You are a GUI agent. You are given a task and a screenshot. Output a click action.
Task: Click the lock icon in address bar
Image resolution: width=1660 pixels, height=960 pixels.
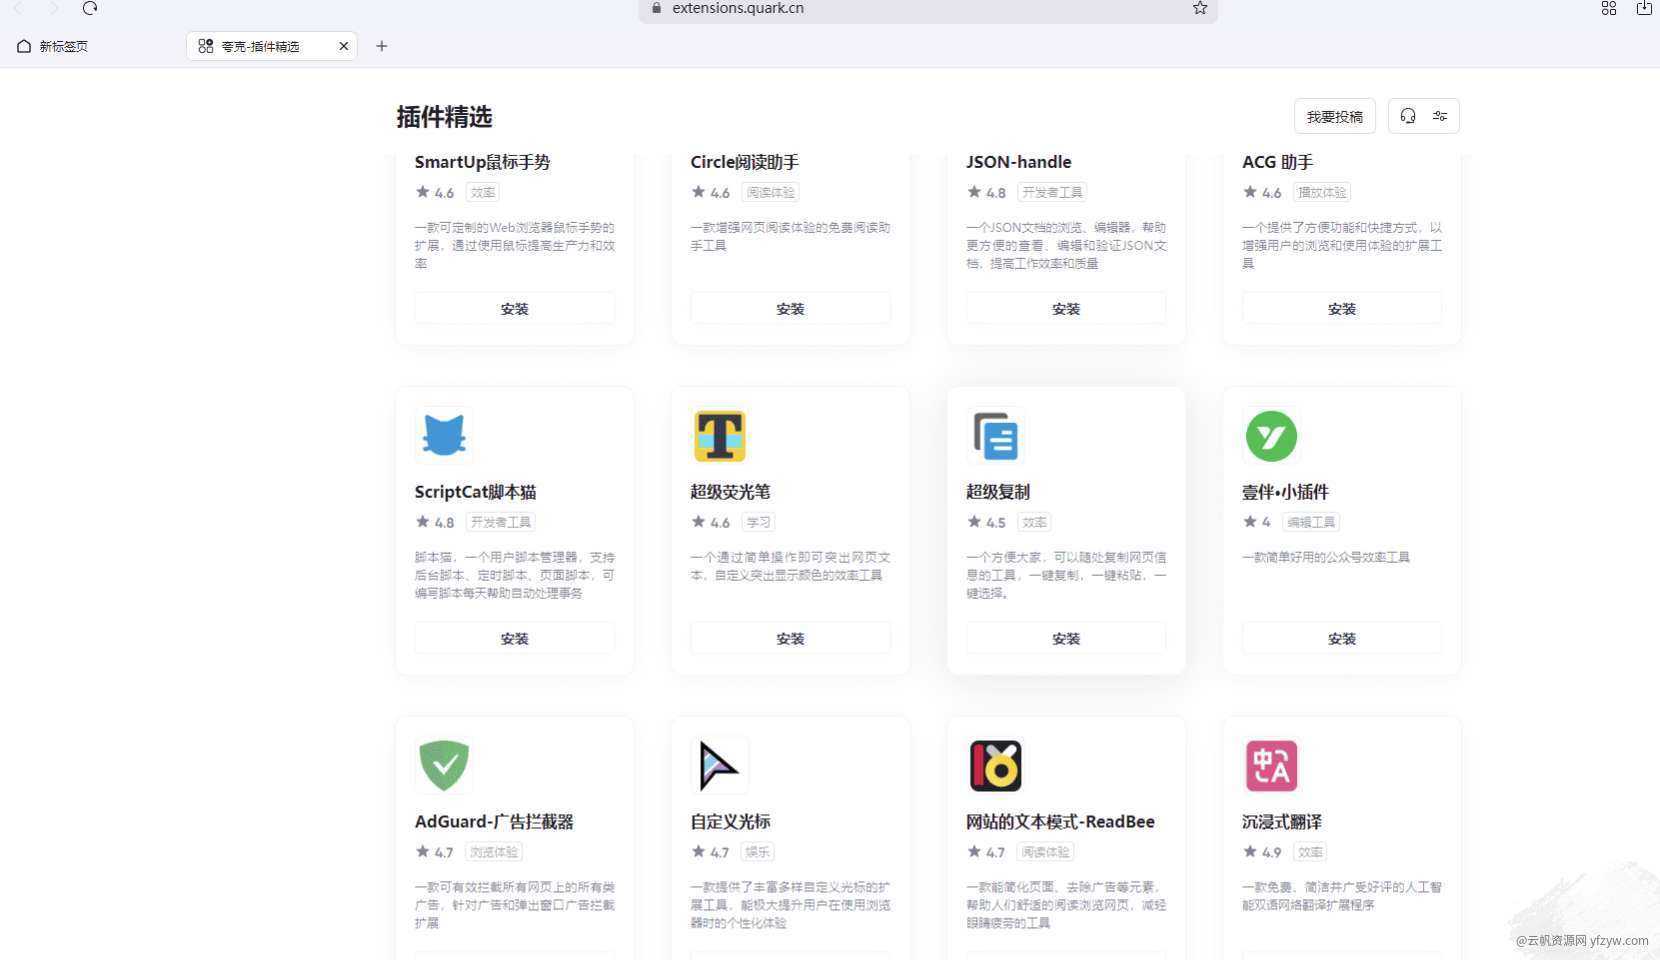pos(656,8)
